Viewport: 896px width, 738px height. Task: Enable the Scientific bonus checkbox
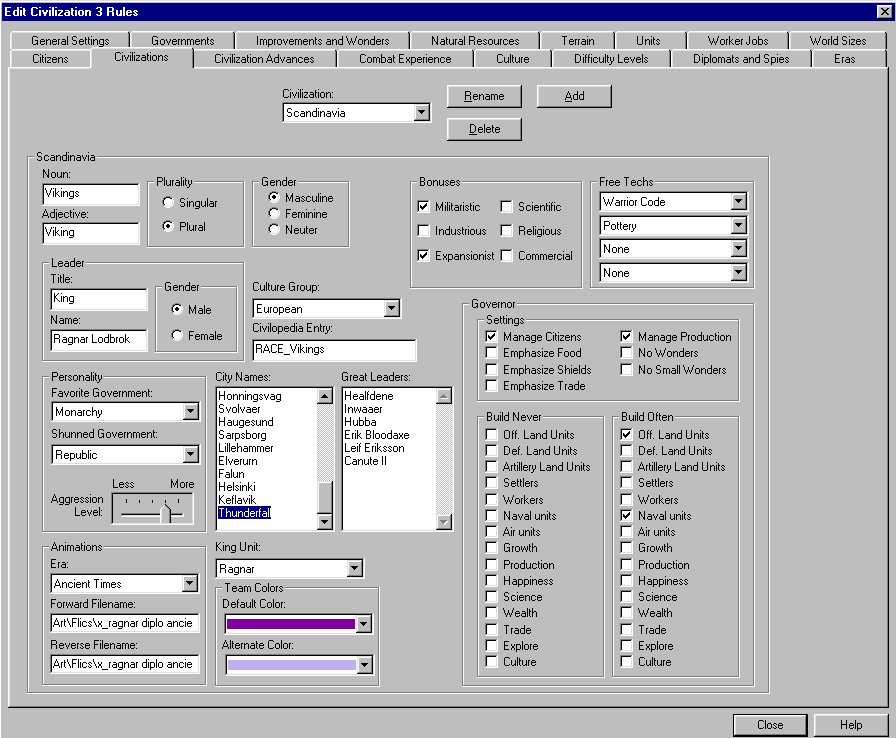pos(506,206)
